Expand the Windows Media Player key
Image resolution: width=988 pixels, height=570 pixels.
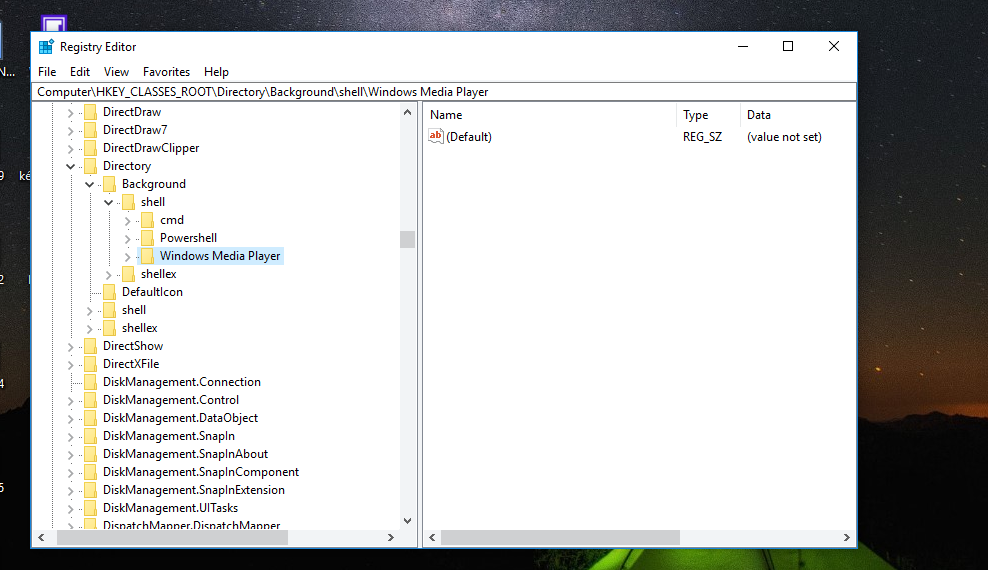(x=127, y=256)
